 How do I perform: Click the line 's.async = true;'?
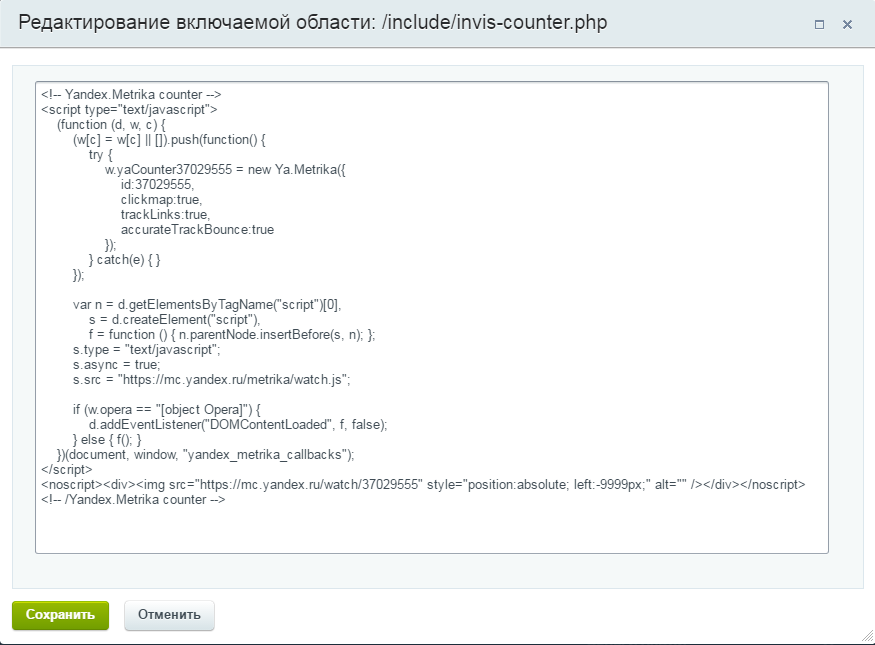coord(117,365)
